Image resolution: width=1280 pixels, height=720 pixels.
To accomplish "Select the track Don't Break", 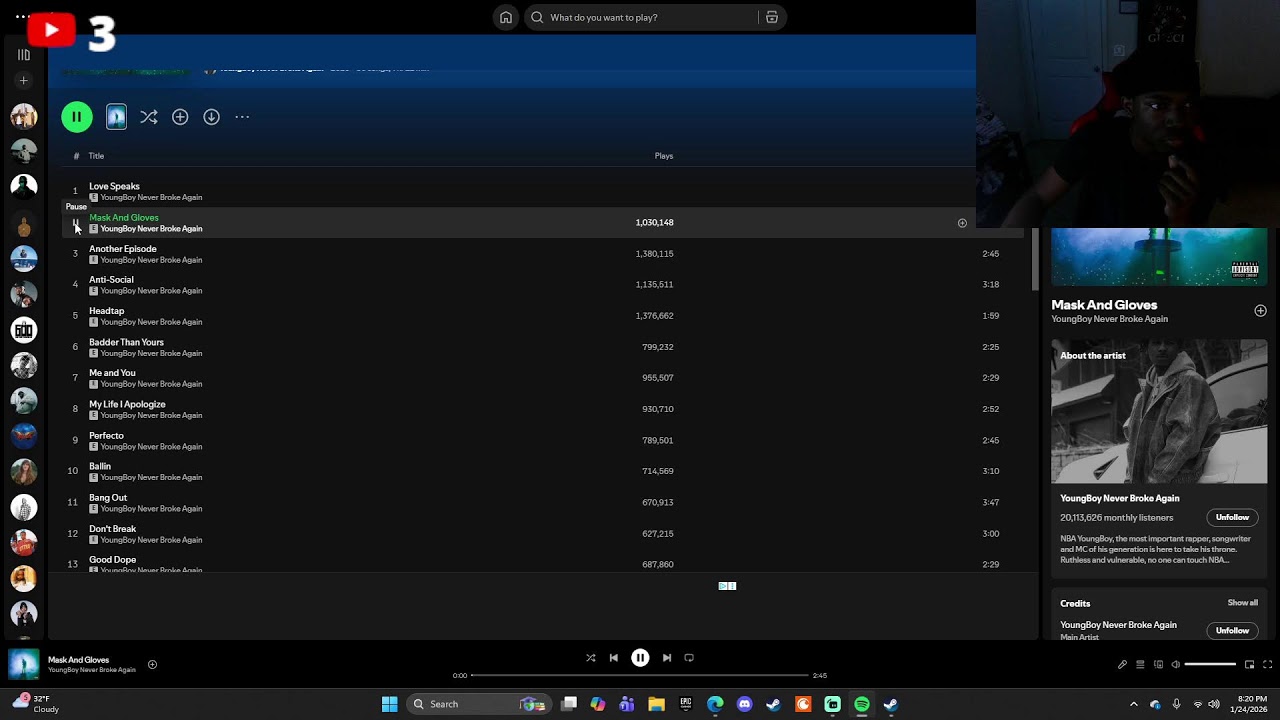I will click(112, 529).
